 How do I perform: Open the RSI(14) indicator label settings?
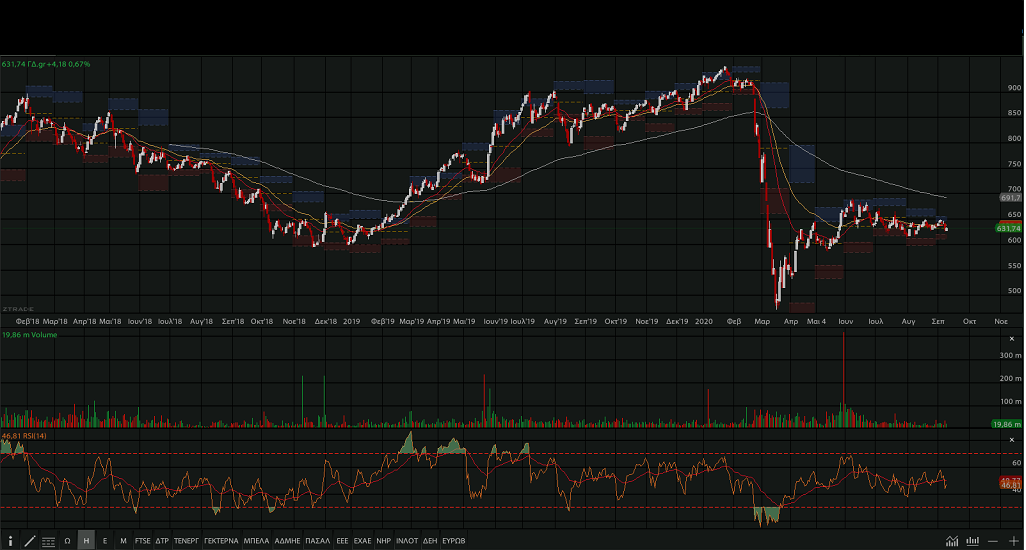[25, 437]
